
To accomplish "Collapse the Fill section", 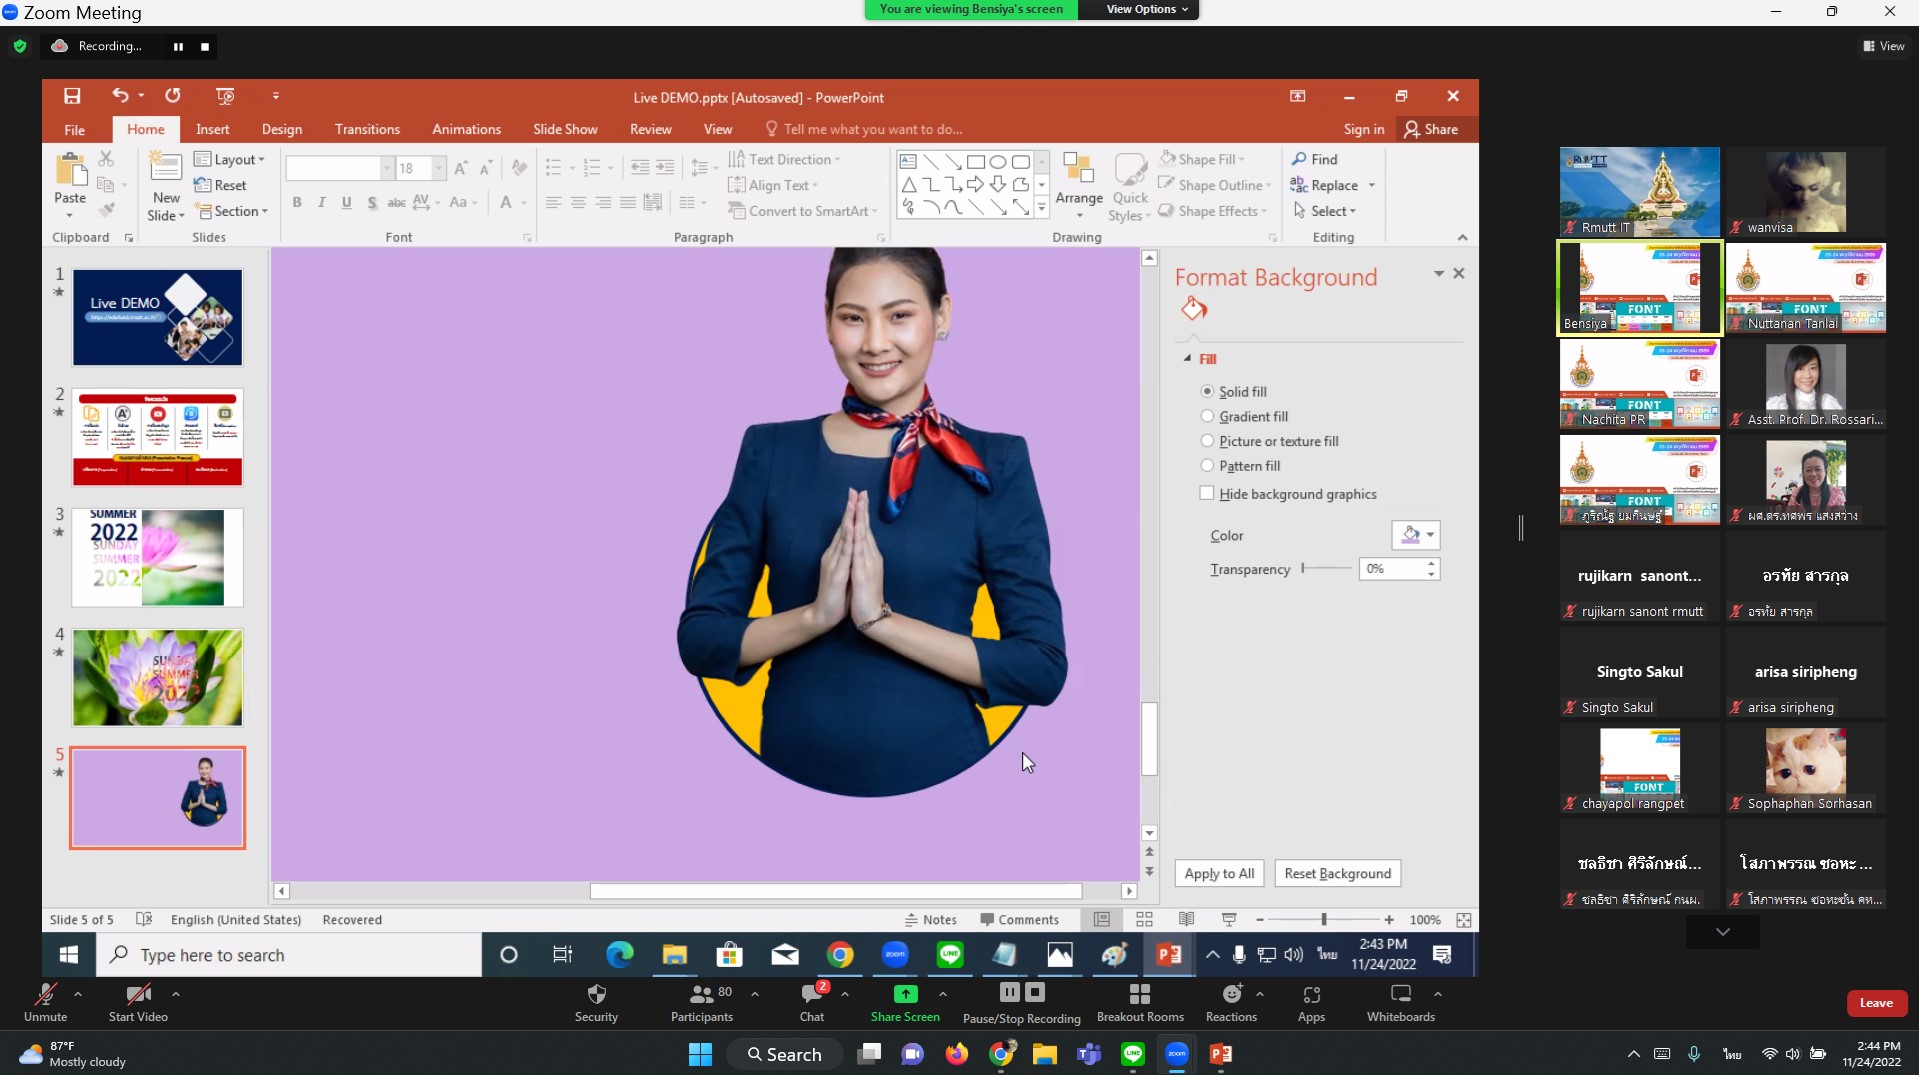I will click(1188, 359).
